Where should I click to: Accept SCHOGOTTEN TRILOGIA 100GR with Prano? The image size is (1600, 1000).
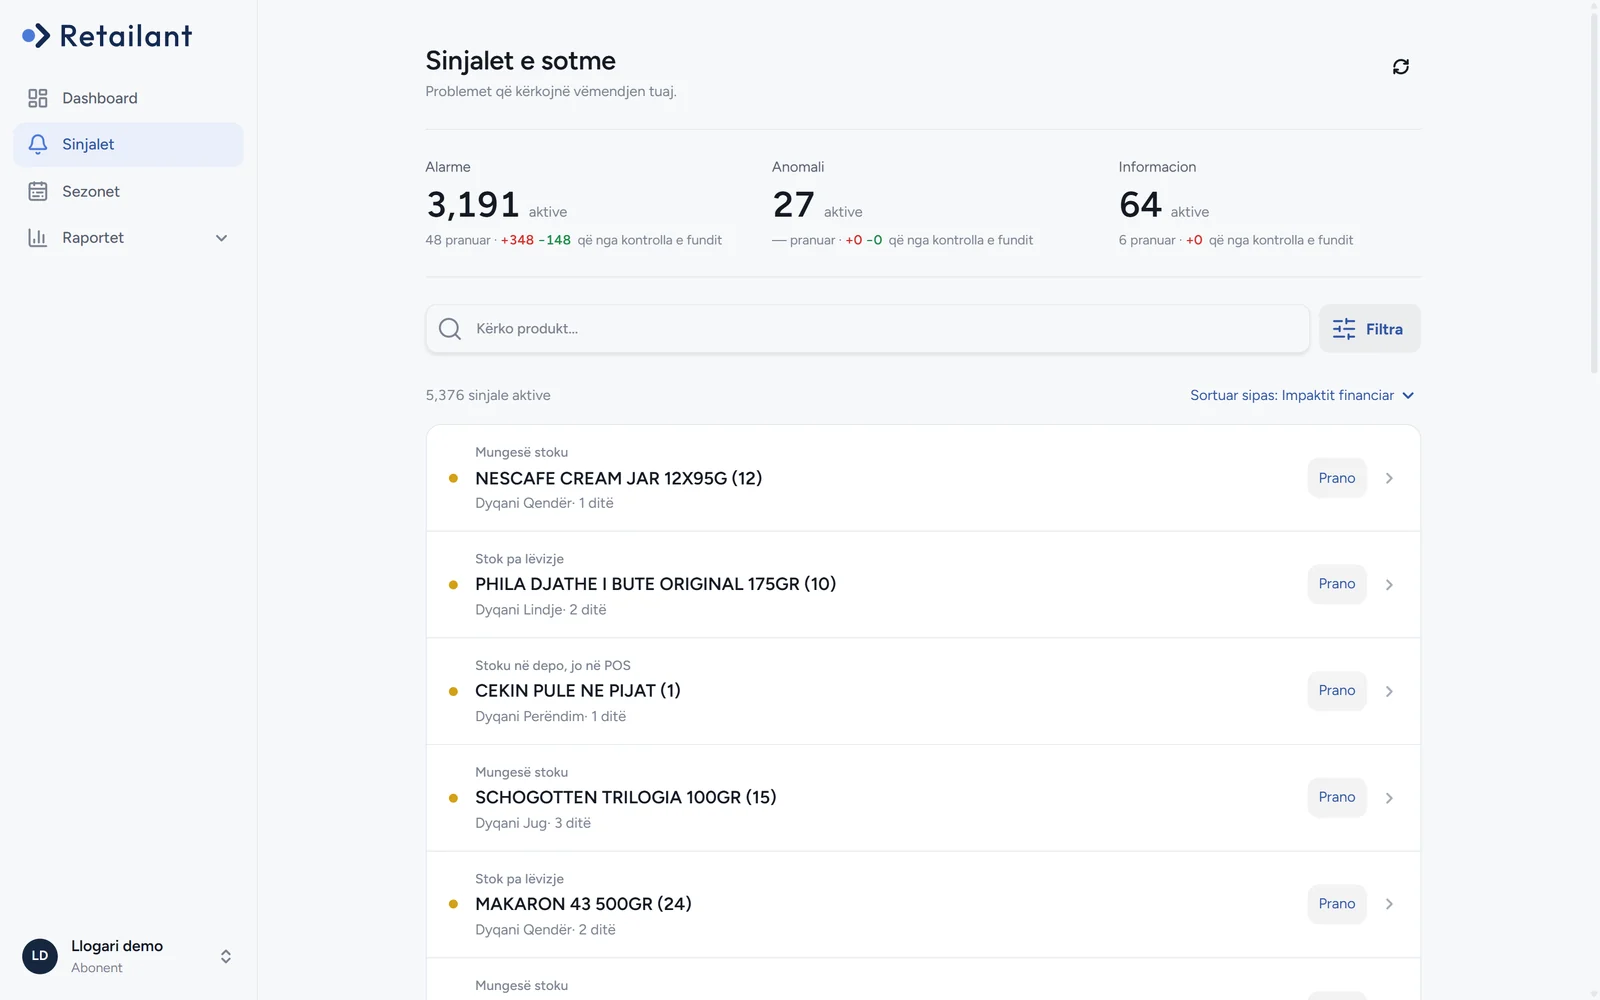1337,797
